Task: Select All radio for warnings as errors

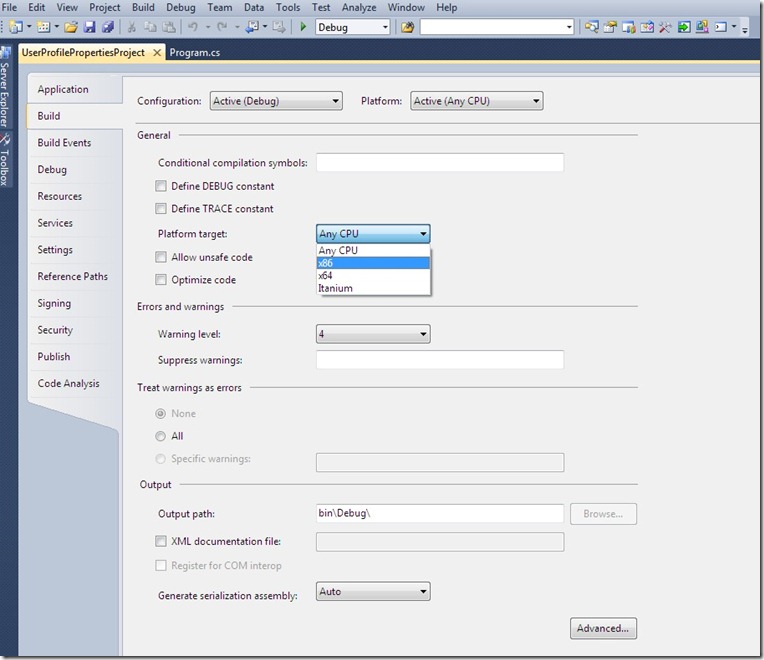Action: point(160,436)
